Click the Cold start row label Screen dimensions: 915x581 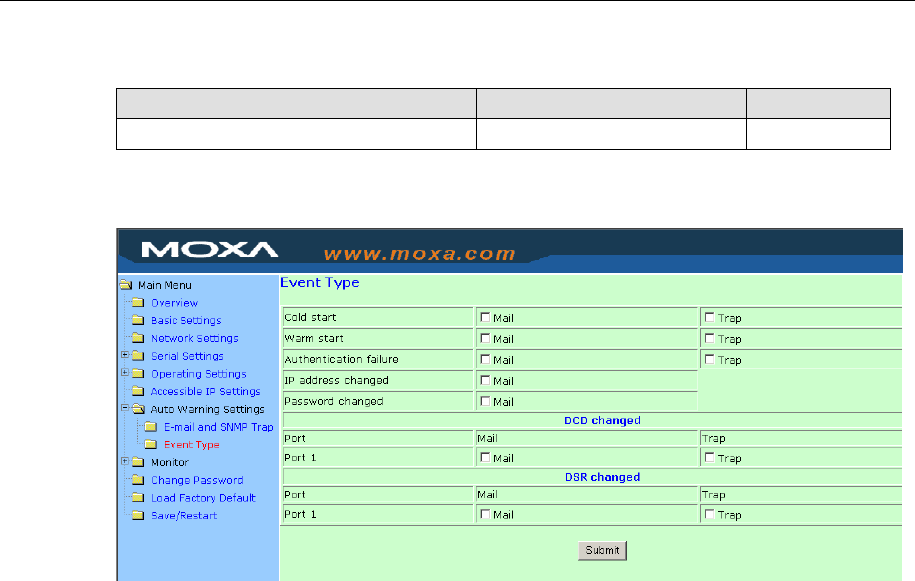tap(310, 317)
